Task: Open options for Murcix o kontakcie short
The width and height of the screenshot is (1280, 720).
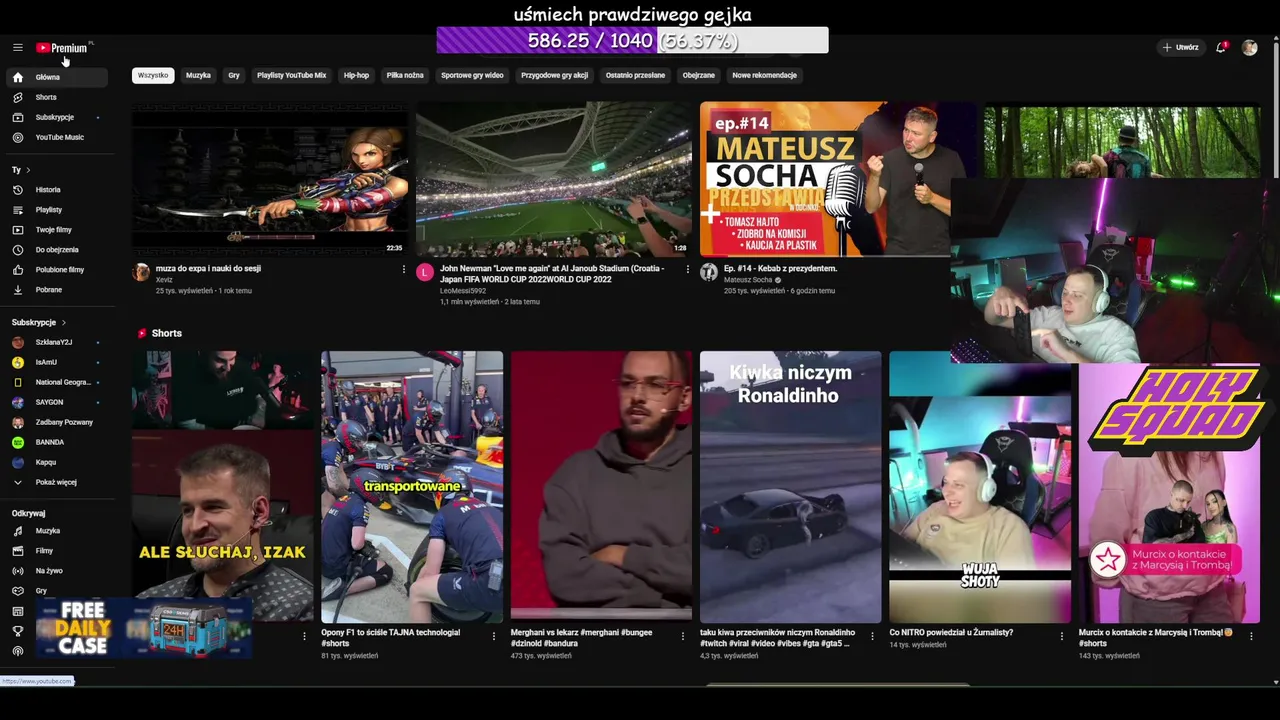Action: [1252, 635]
